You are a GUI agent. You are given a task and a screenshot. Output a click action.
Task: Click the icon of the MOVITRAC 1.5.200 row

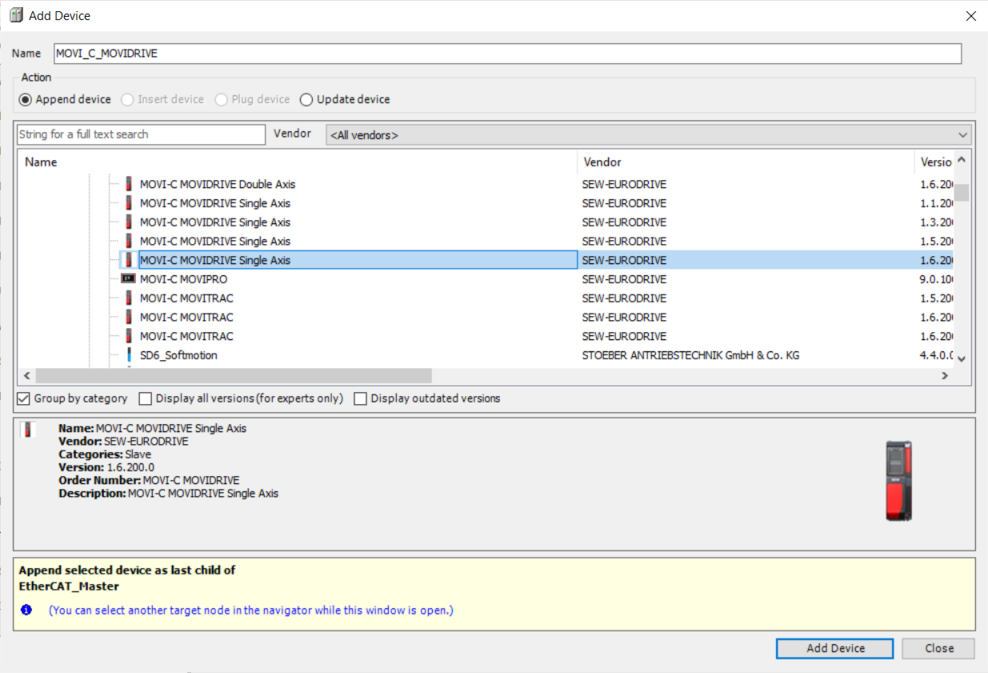128,298
